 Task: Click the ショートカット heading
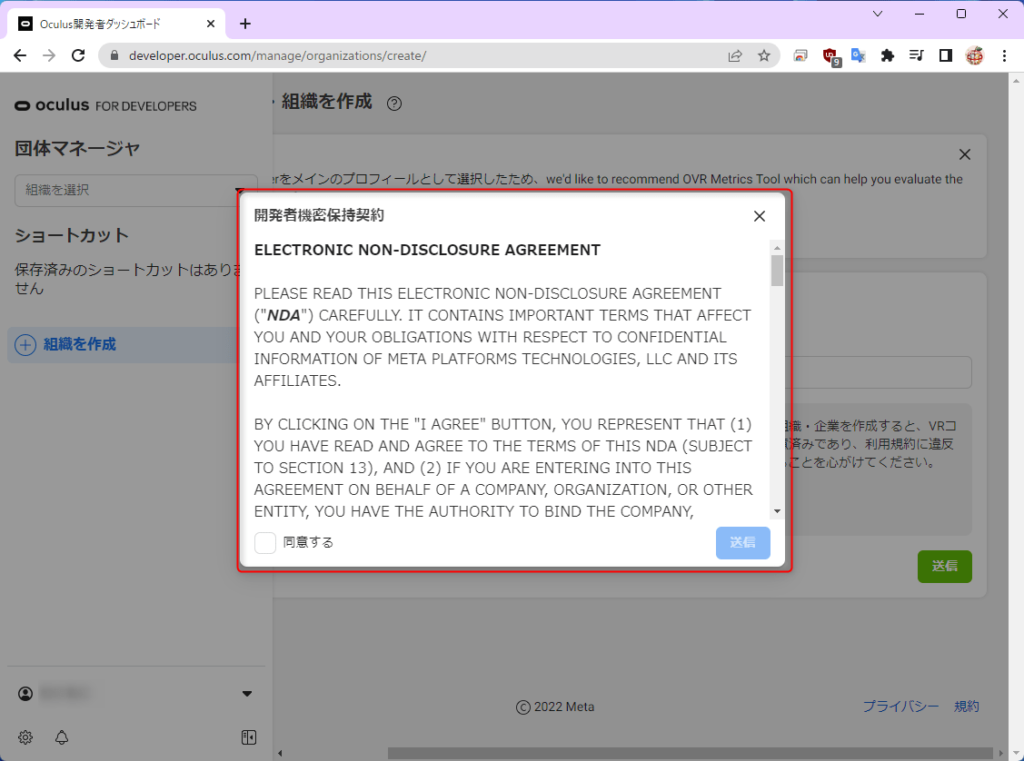[72, 235]
